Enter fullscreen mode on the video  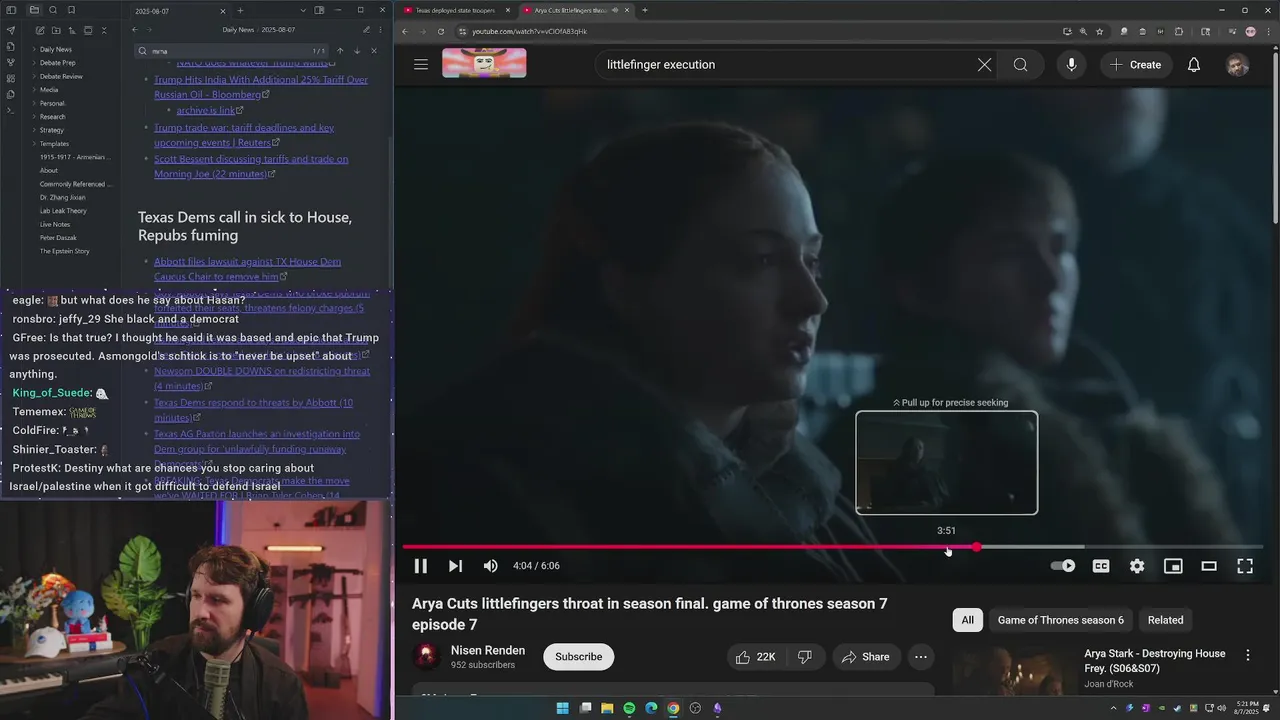coord(1245,566)
